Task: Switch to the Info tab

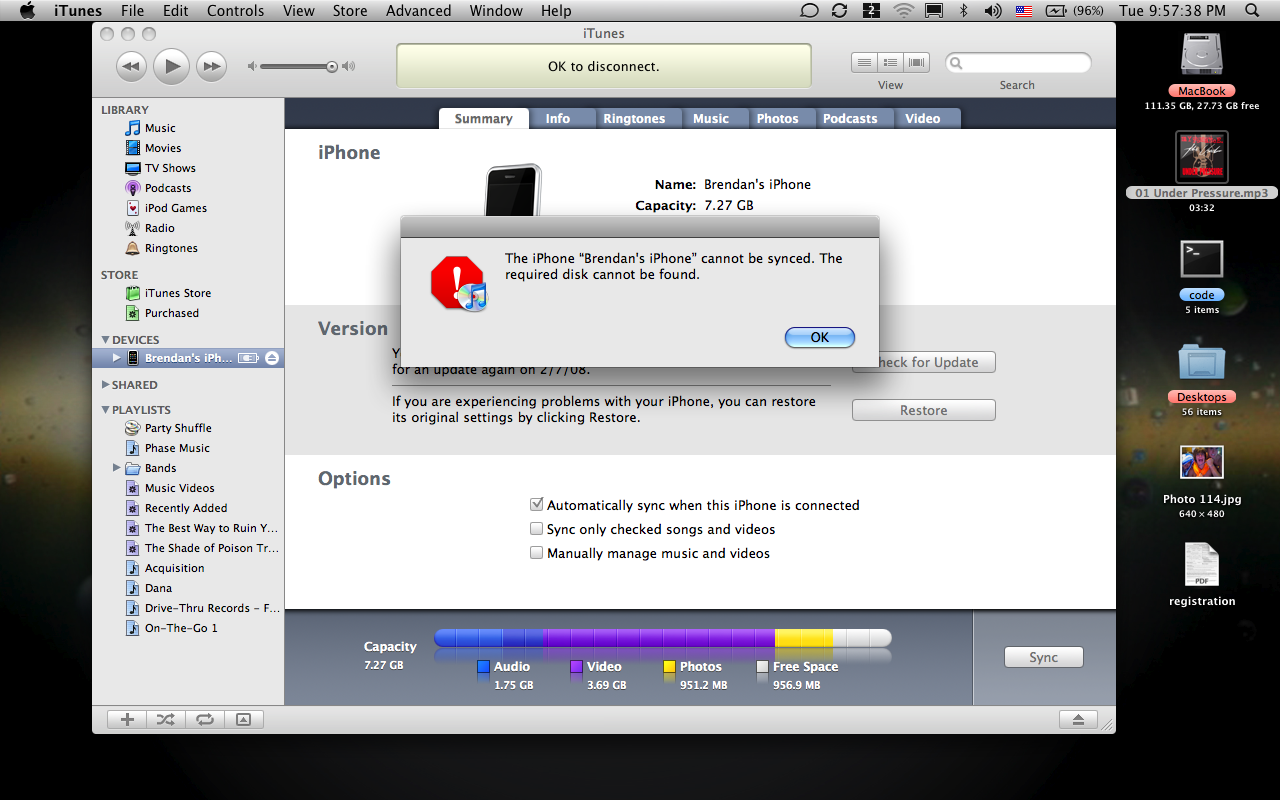Action: tap(558, 118)
